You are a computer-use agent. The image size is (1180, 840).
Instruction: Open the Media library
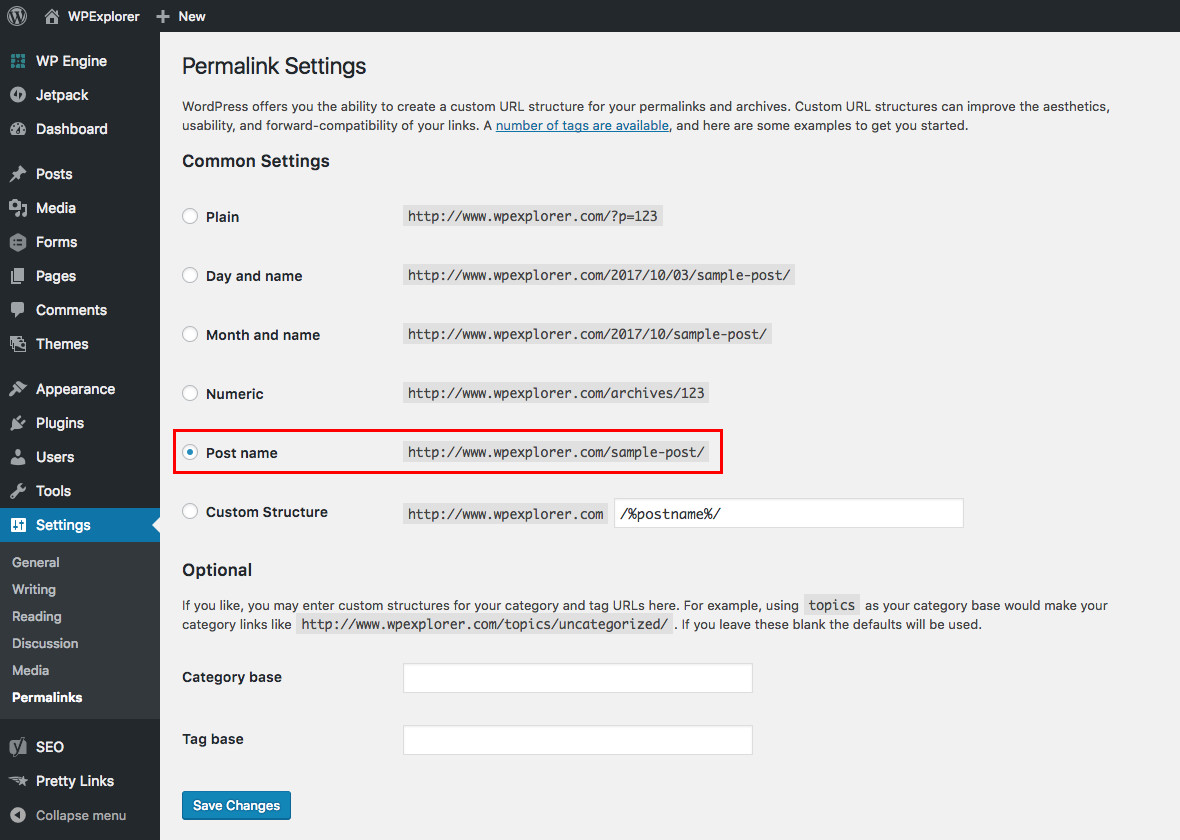click(x=53, y=208)
